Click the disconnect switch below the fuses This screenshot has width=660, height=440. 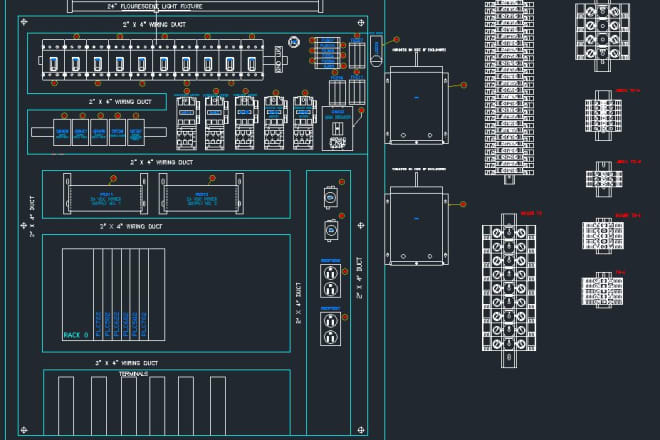pos(337,127)
